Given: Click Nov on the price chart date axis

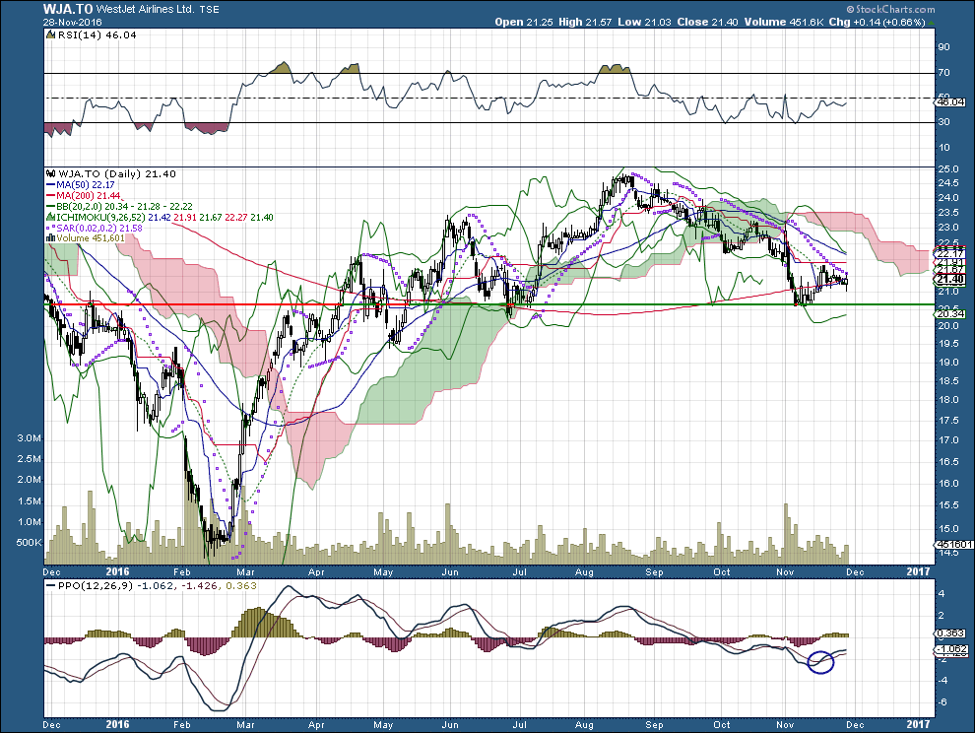Looking at the screenshot, I should (x=785, y=571).
